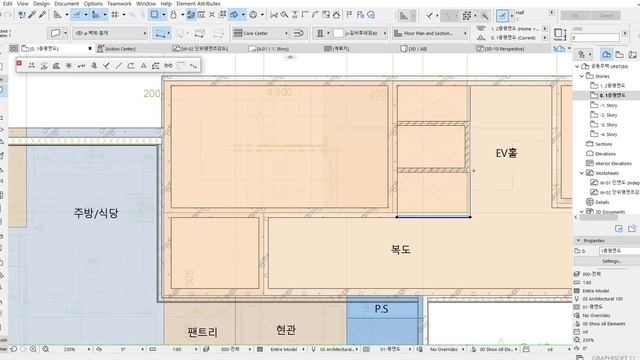Toggle the suspend groups square icon
The height and width of the screenshot is (360, 640).
coord(154,15)
